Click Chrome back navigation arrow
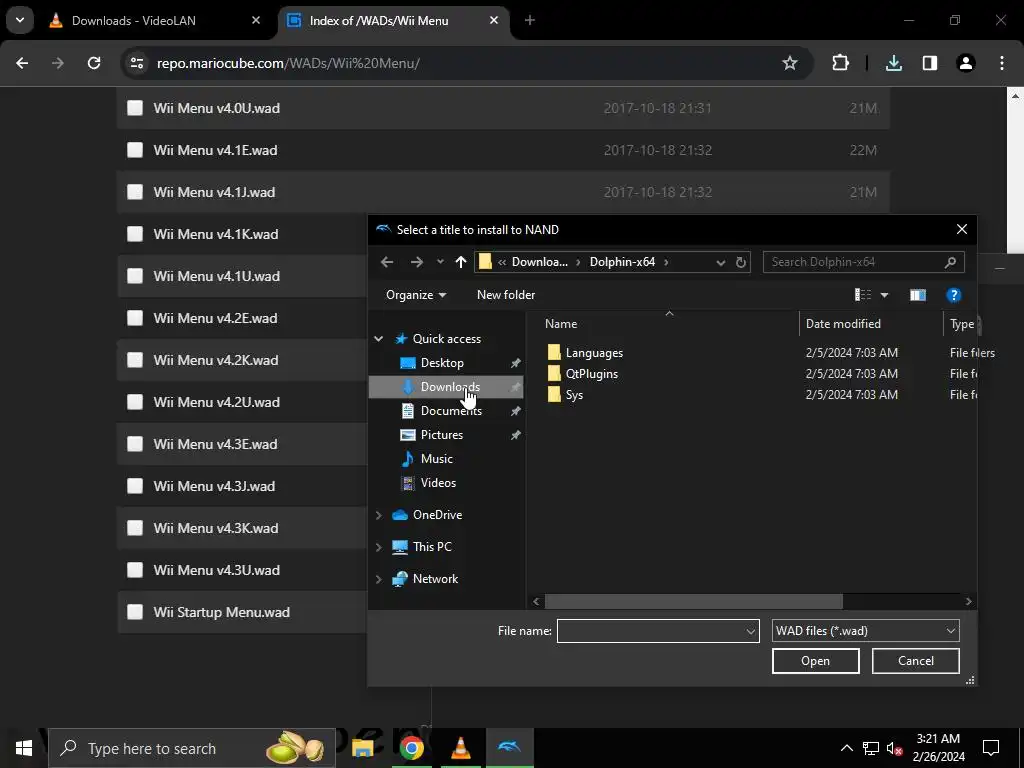 click(x=22, y=63)
